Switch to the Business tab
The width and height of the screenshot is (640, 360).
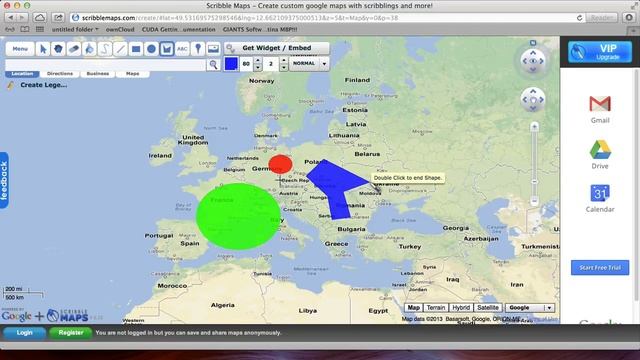tap(98, 74)
